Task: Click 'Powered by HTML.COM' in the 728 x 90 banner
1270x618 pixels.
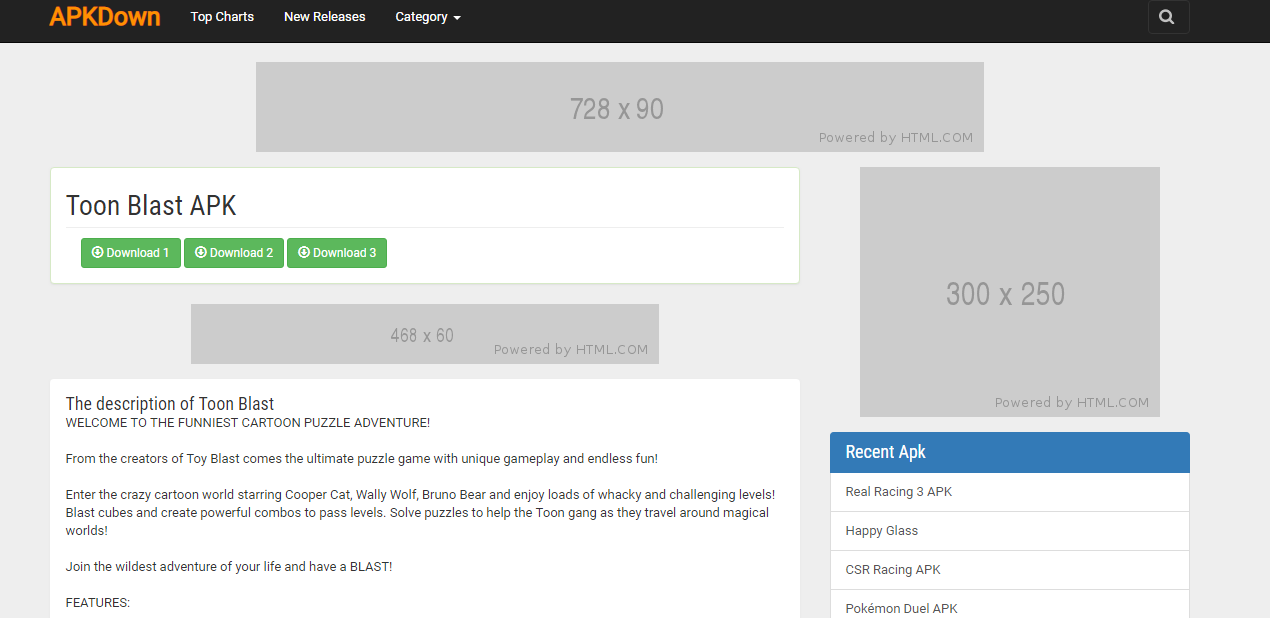Action: [x=895, y=138]
